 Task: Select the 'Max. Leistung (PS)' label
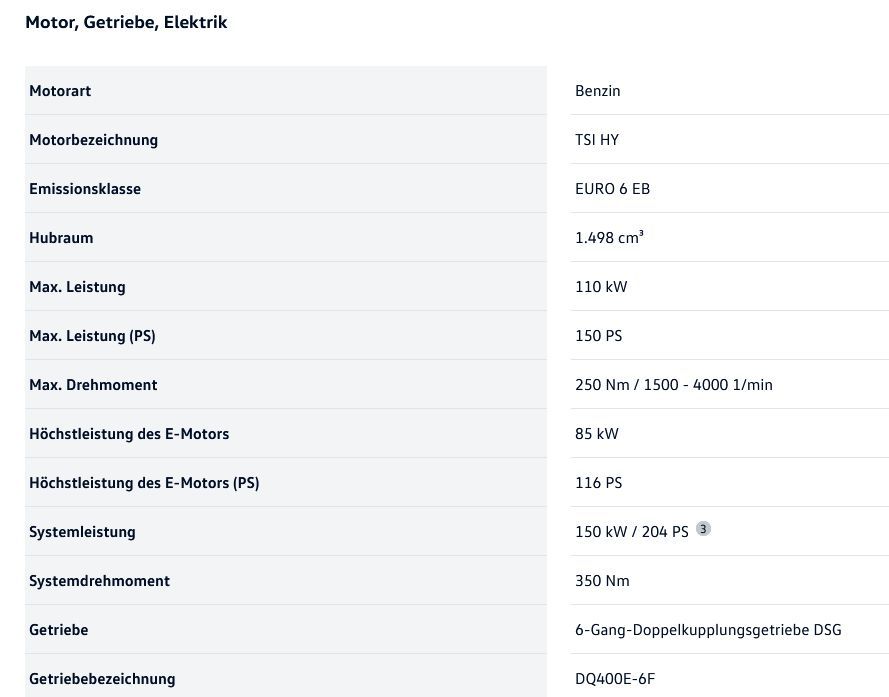click(x=92, y=336)
